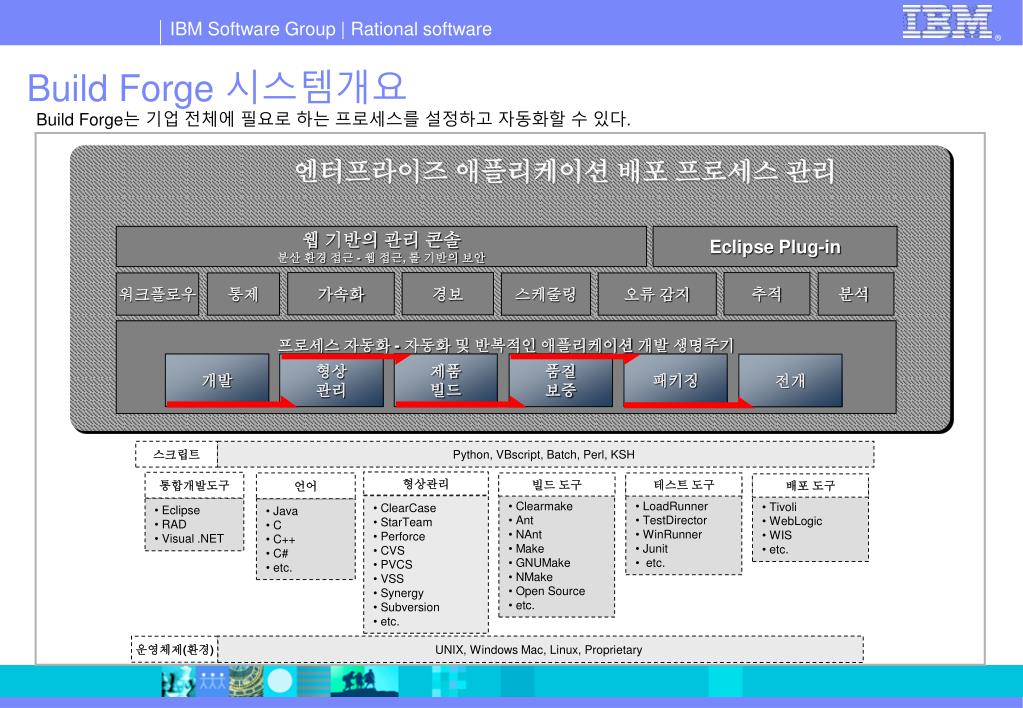Select the '분석' feature box
This screenshot has height=708, width=1023.
[x=855, y=294]
